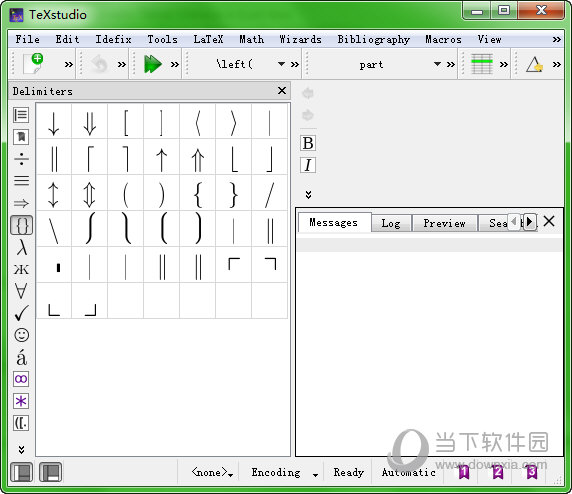Select the Cyrillic letters symbol tab

21,270
